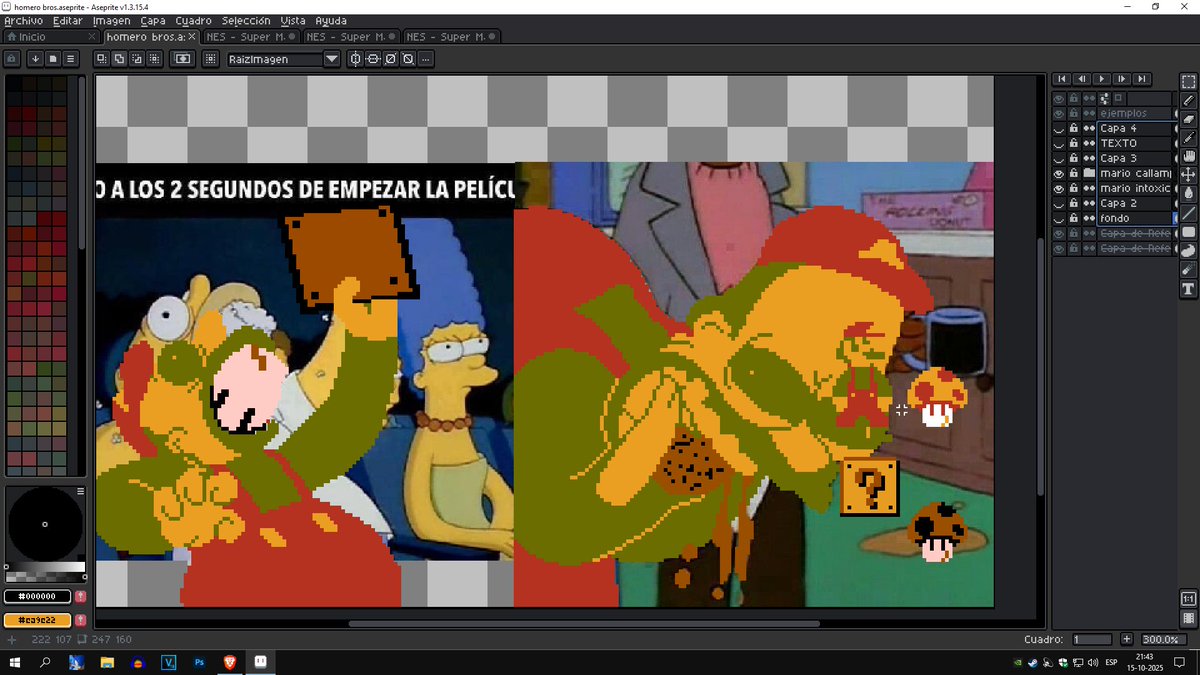Select the Line tool
The height and width of the screenshot is (675, 1200).
tap(1188, 213)
